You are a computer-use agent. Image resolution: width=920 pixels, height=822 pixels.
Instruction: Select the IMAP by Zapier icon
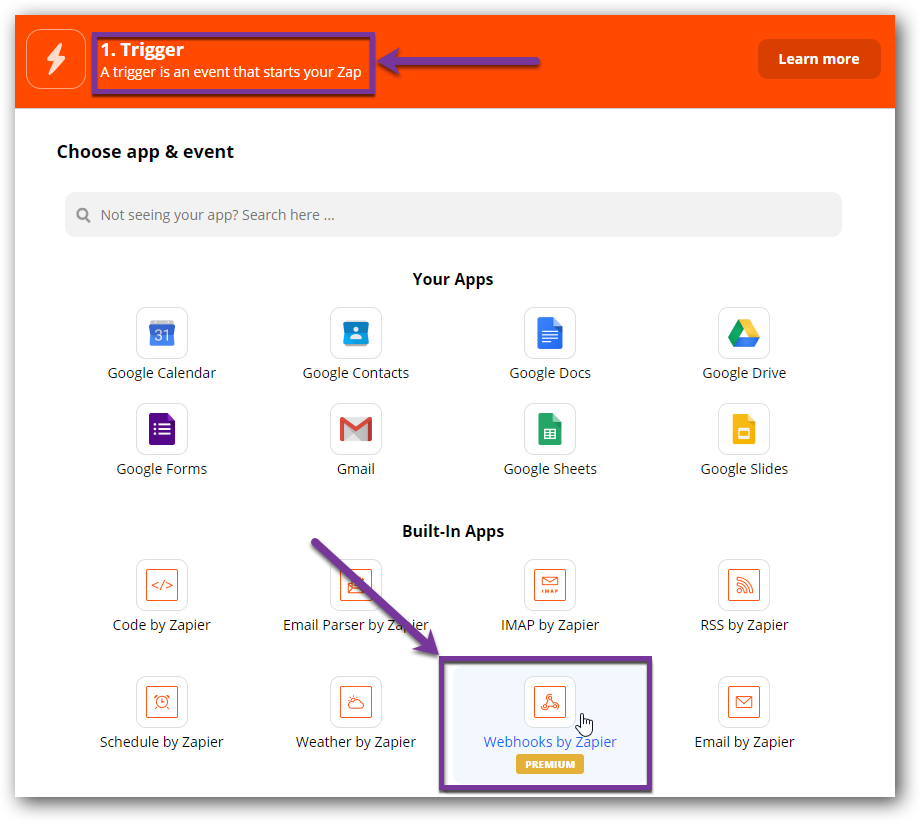[550, 585]
